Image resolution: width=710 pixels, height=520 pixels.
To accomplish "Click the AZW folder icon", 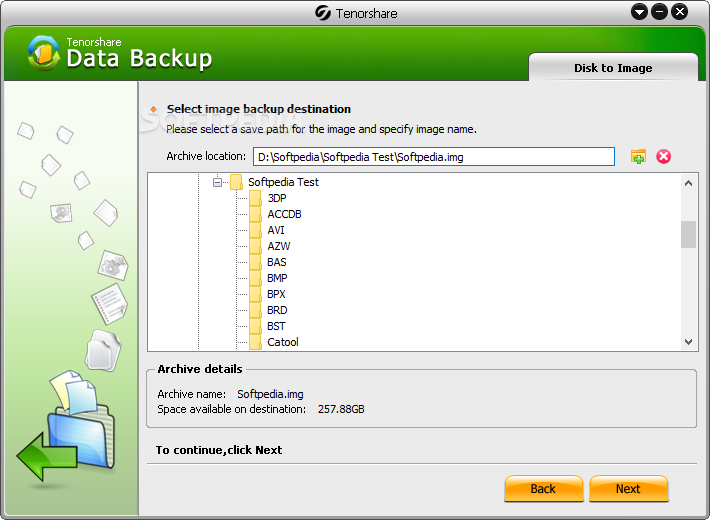I will (255, 246).
